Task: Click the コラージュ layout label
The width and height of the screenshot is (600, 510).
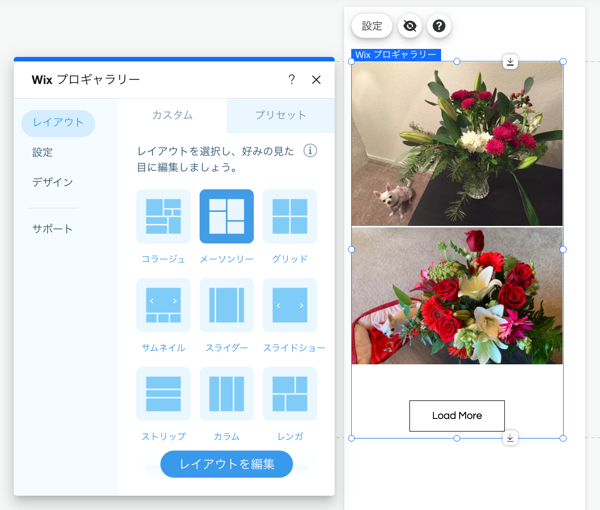Action: (163, 259)
